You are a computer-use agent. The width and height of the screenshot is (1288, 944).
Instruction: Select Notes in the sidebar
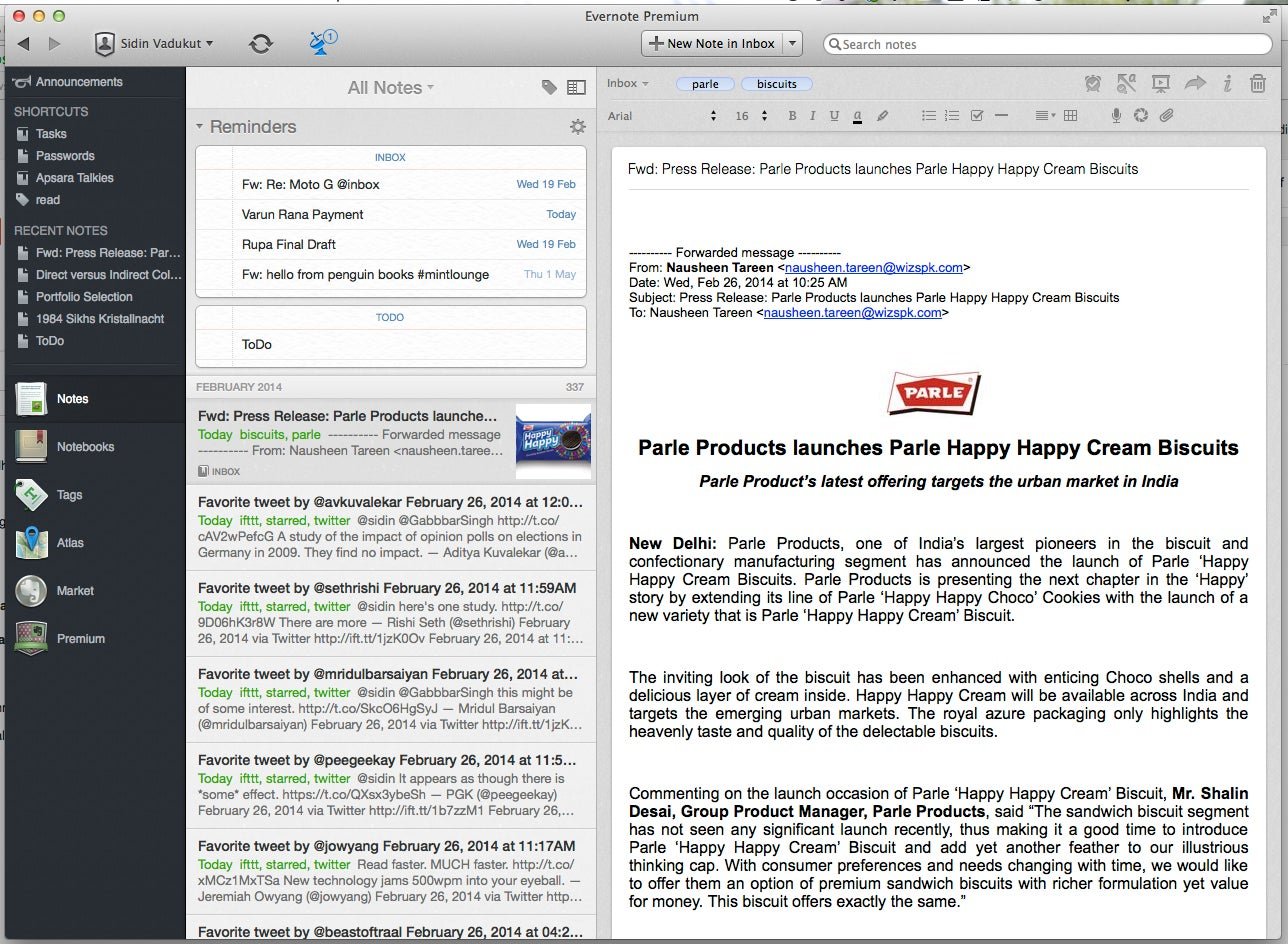pyautogui.click(x=93, y=399)
